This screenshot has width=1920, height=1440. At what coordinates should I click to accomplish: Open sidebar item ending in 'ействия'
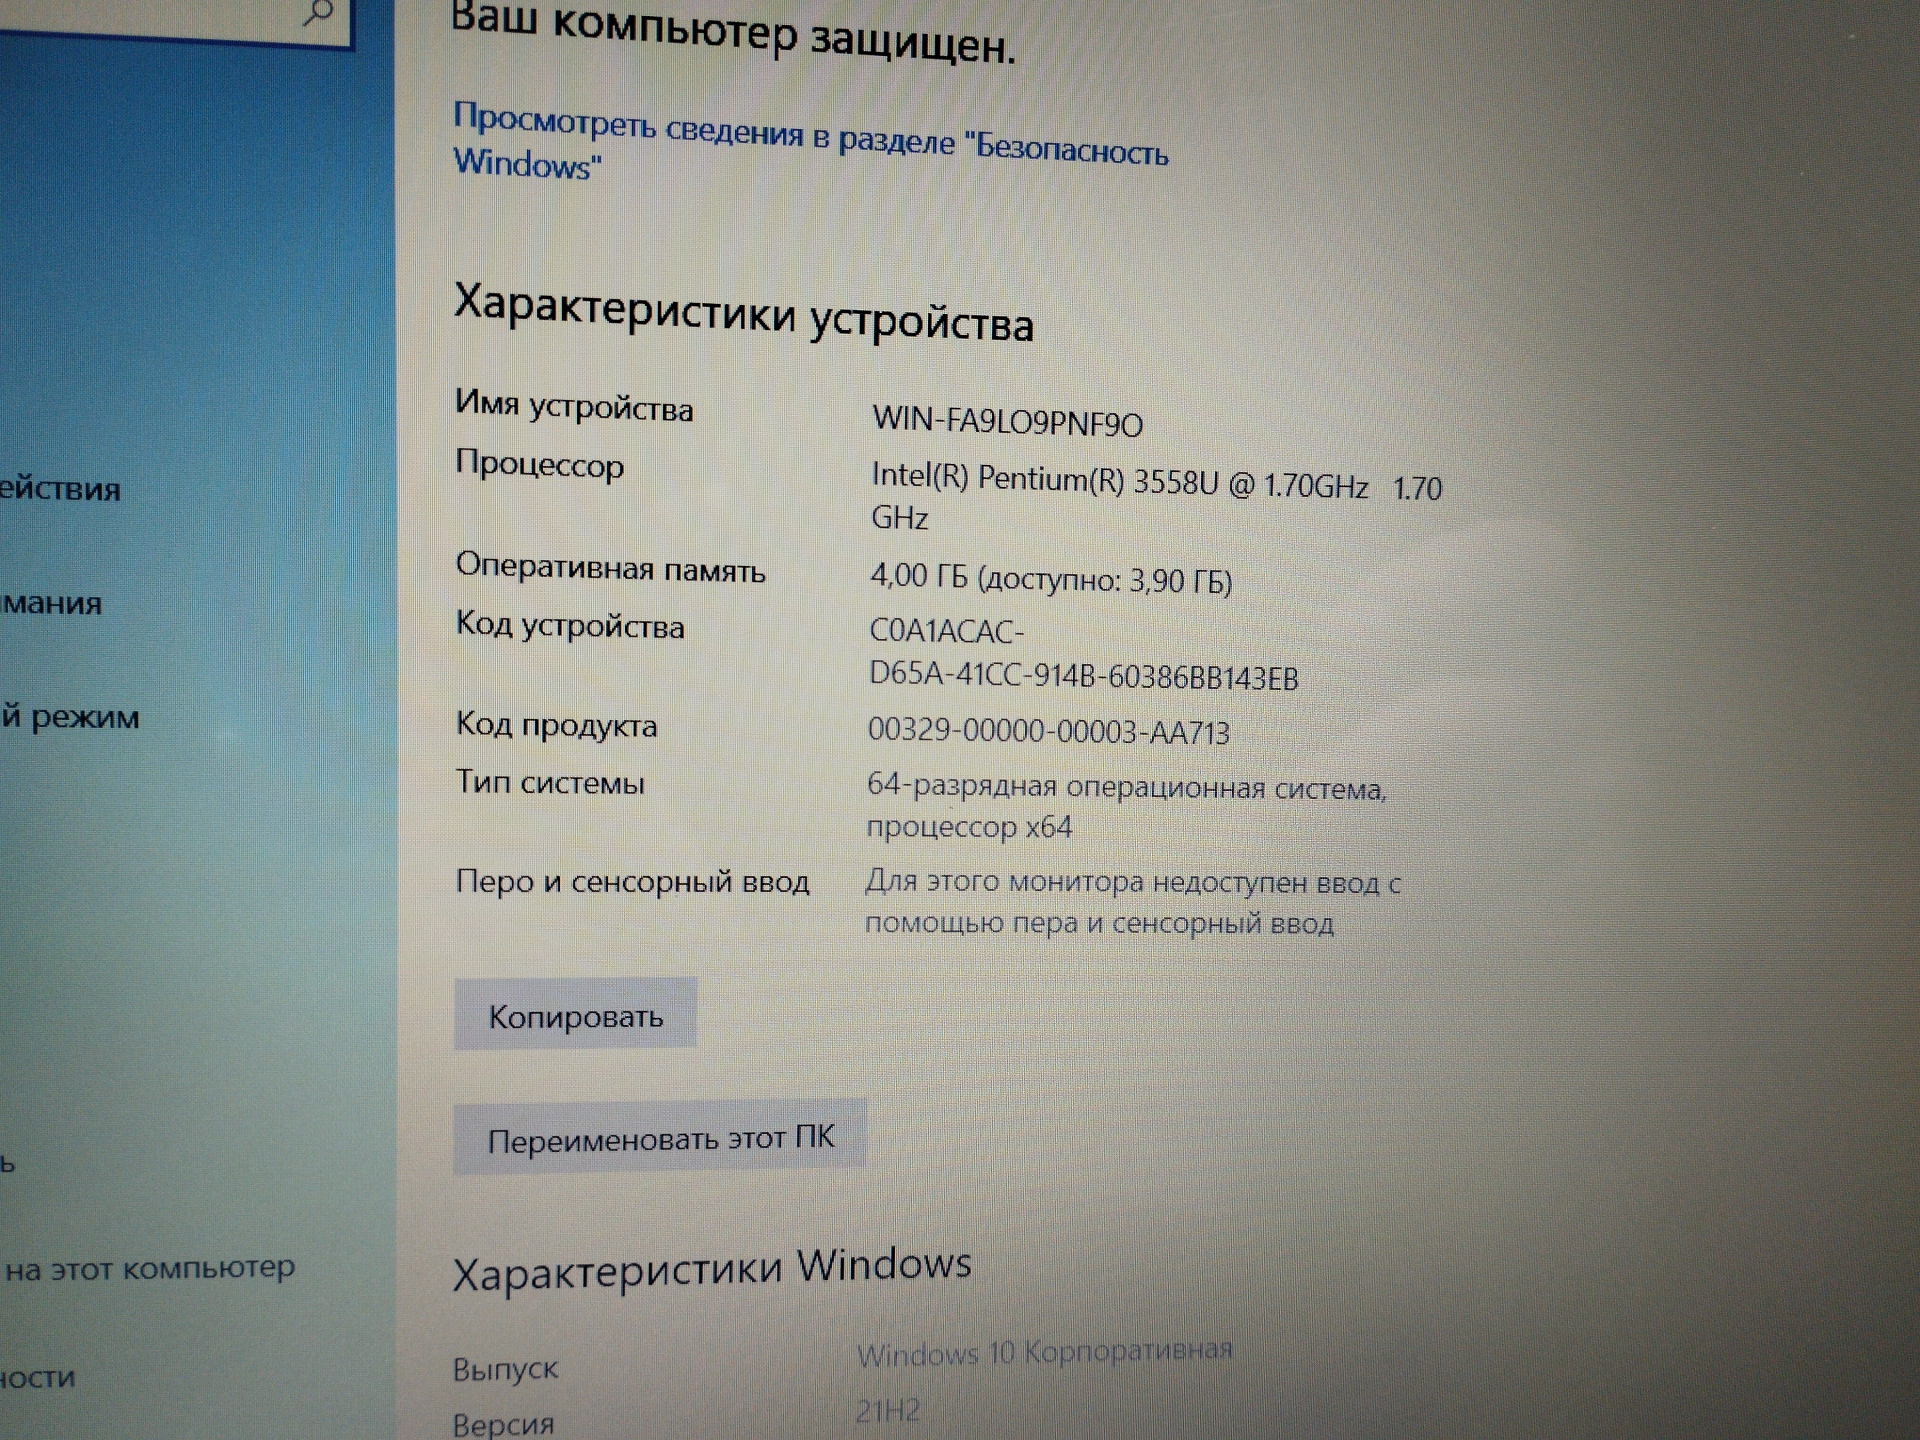(x=60, y=488)
